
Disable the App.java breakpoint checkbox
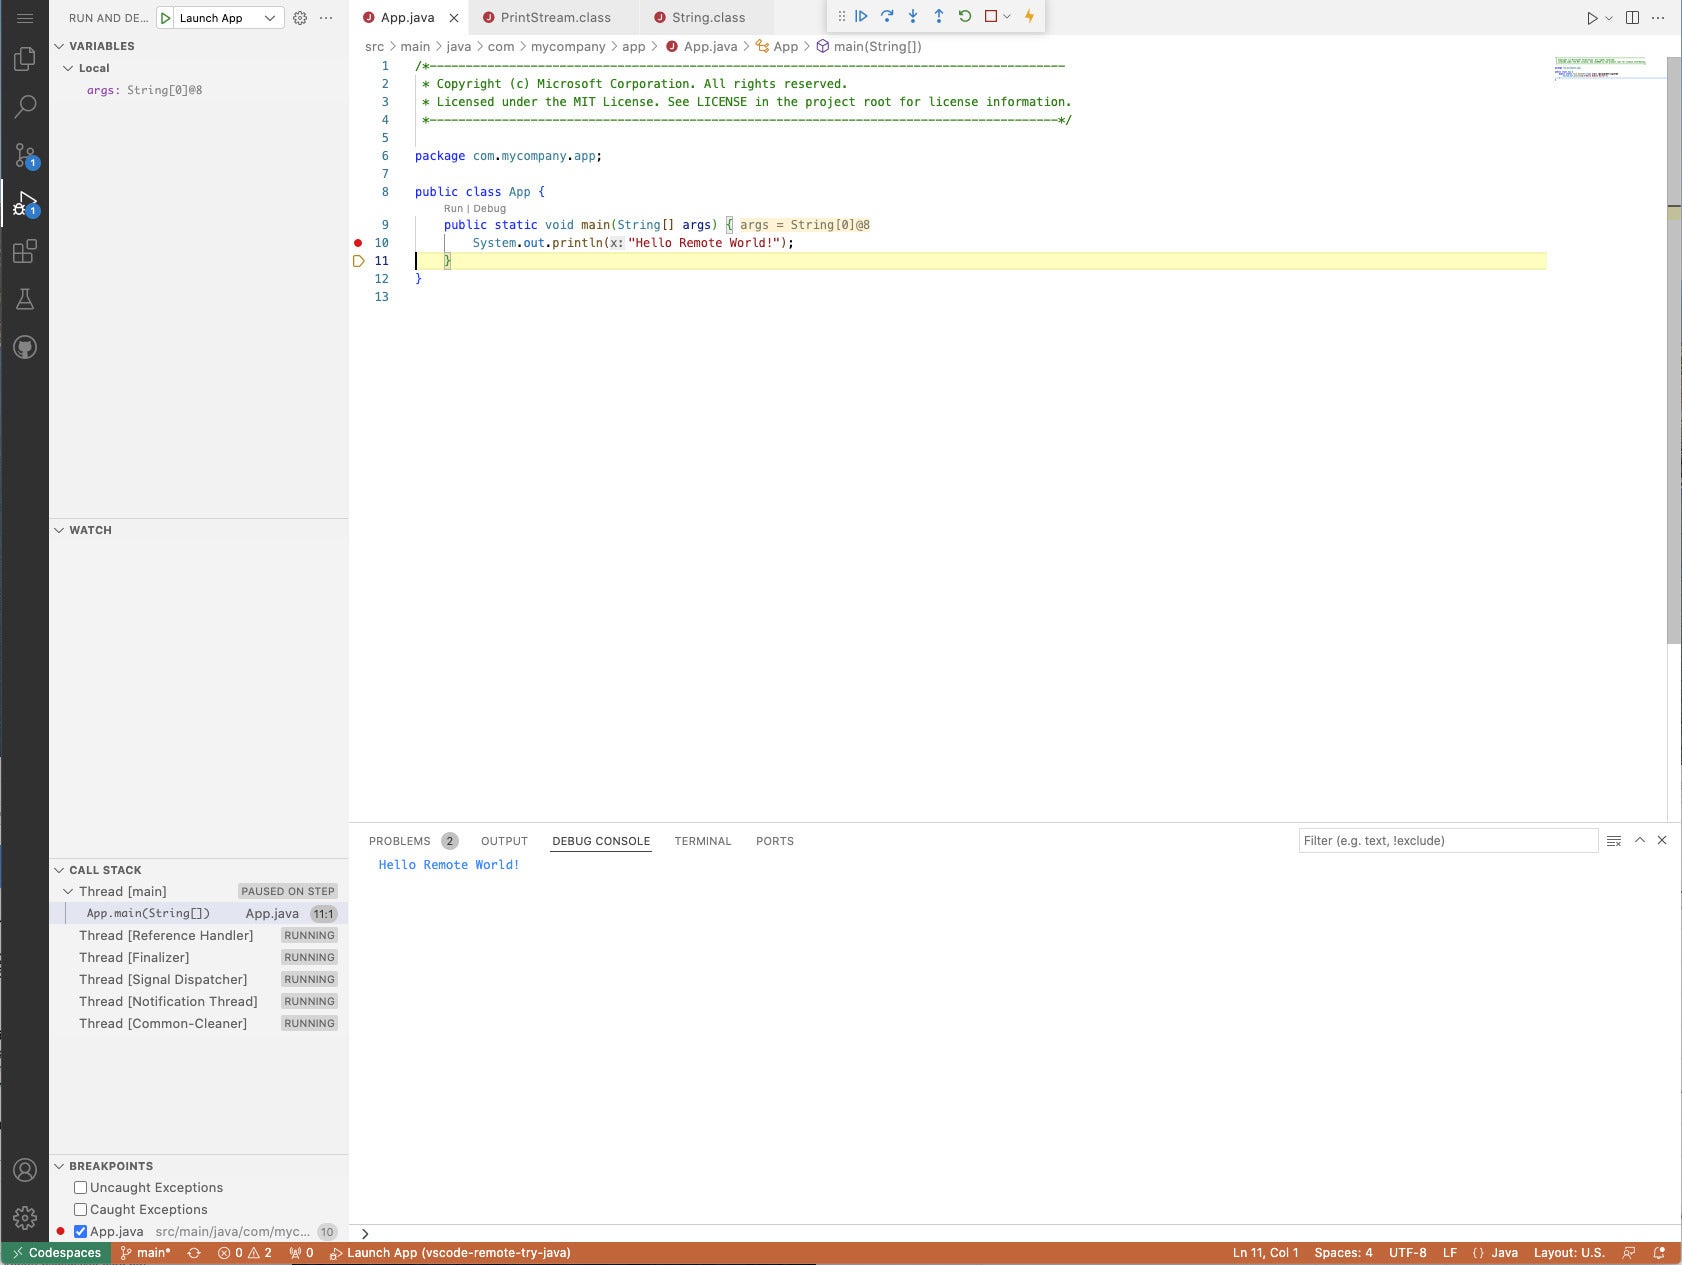[x=81, y=1232]
